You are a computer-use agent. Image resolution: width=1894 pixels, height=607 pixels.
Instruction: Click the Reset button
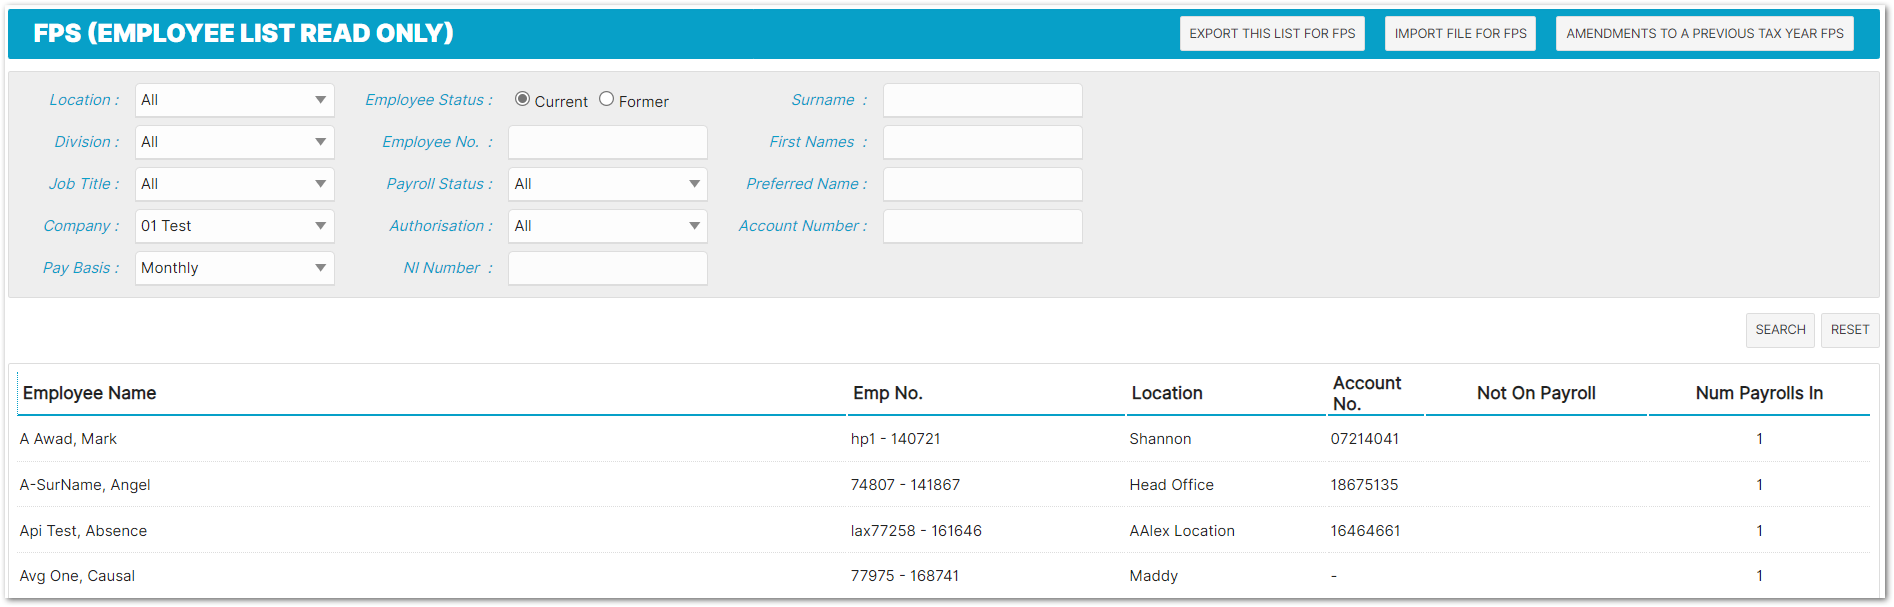click(1850, 330)
